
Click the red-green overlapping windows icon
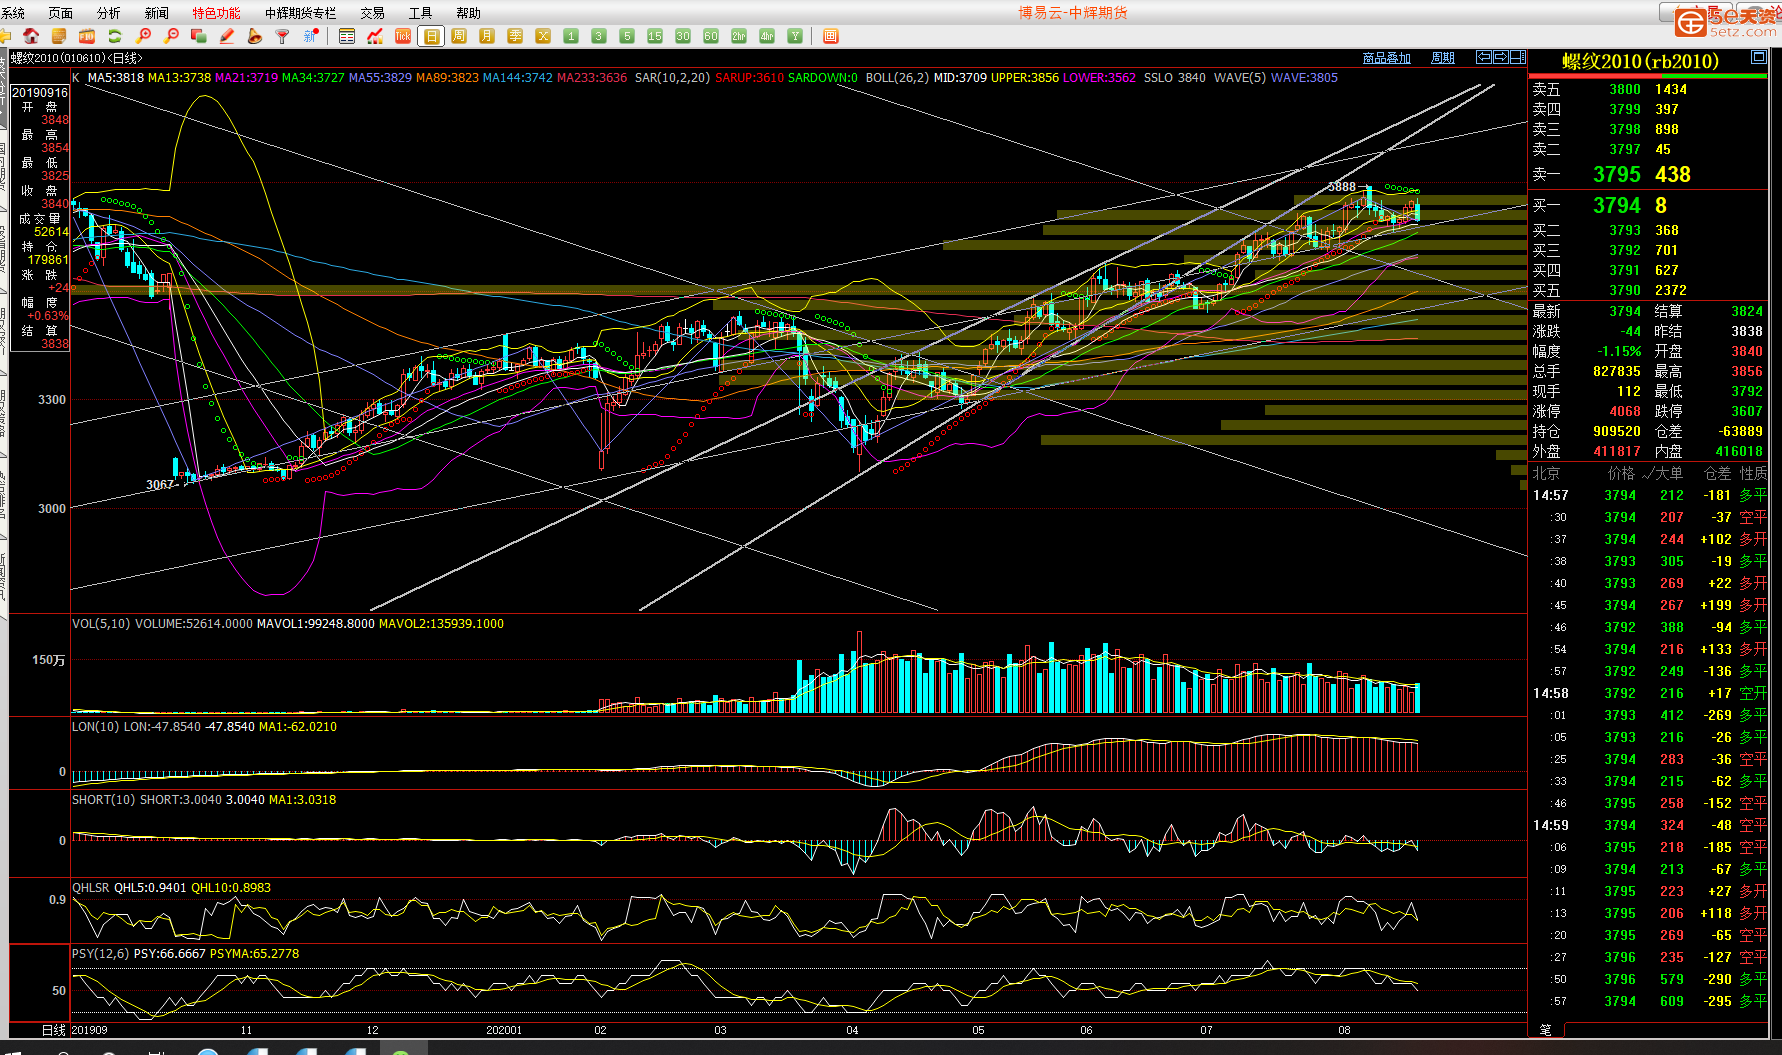point(199,36)
